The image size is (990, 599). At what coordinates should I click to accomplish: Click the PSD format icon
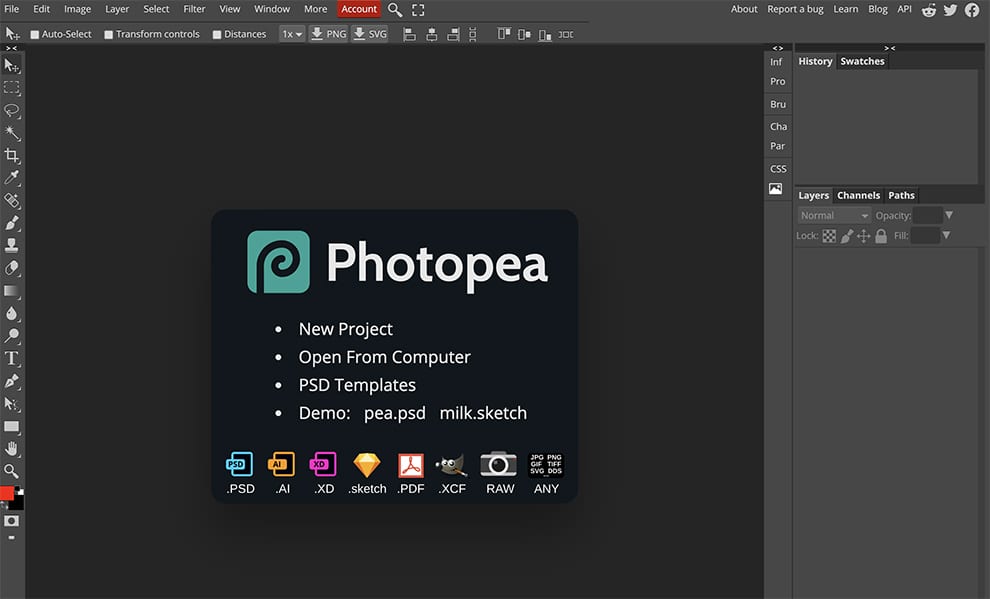240,465
